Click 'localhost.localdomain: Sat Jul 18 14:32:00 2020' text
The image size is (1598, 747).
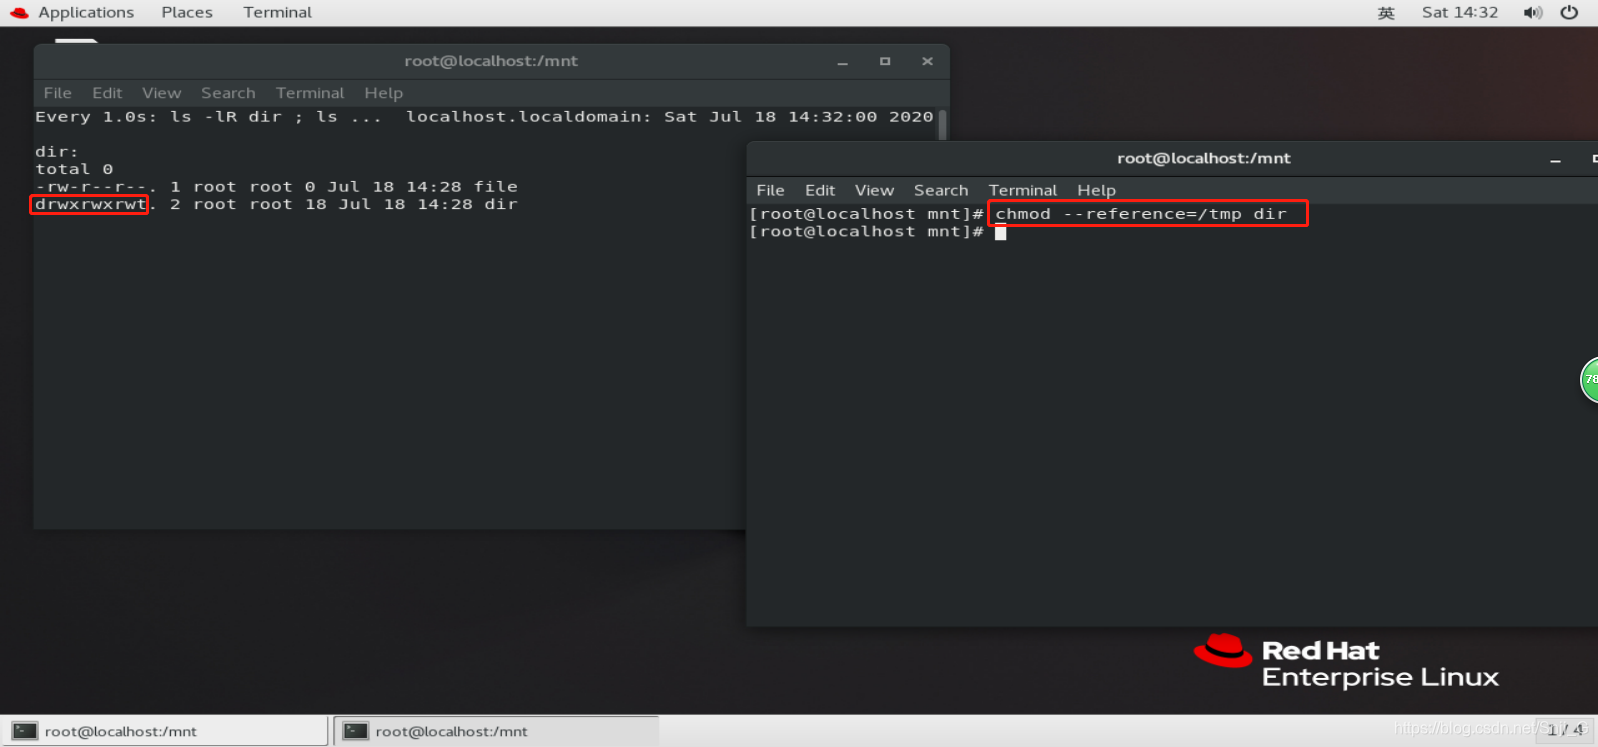pos(670,117)
